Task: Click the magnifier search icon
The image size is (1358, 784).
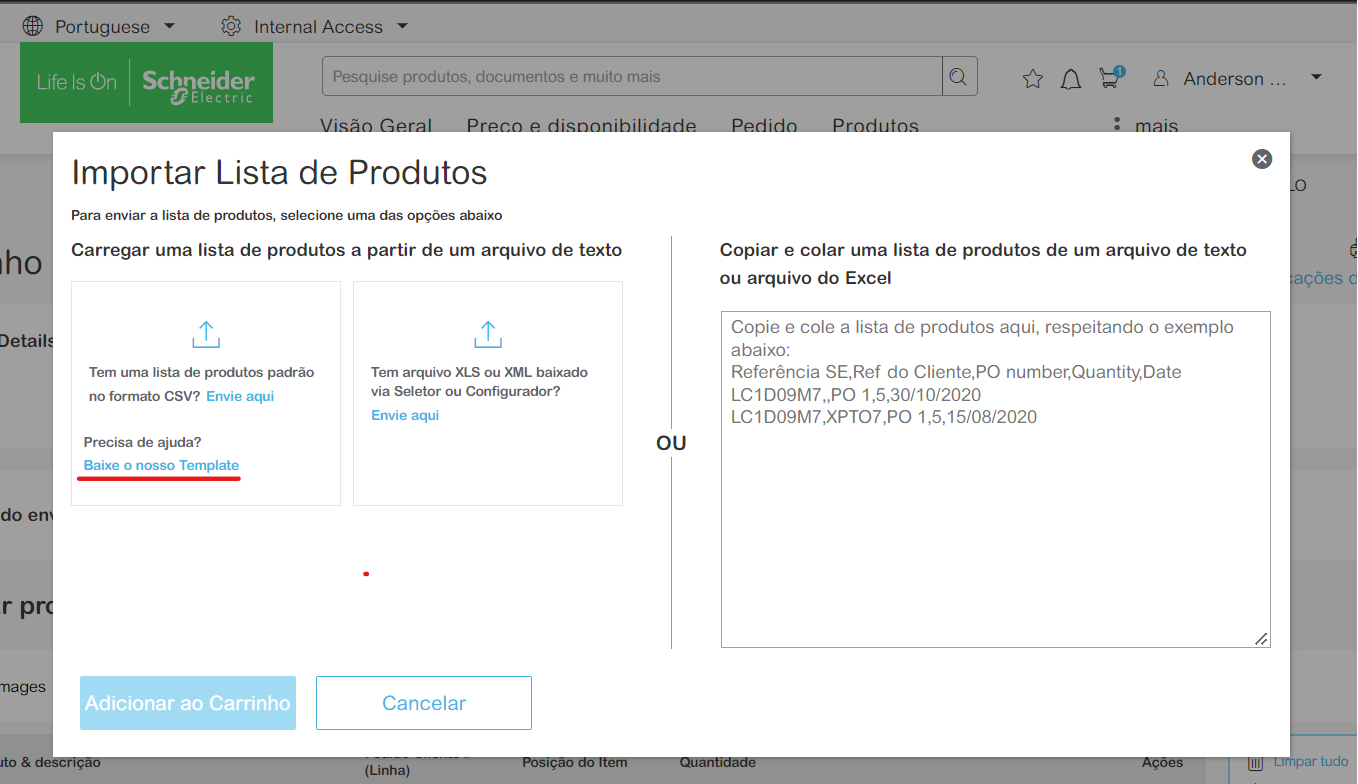Action: 959,76
